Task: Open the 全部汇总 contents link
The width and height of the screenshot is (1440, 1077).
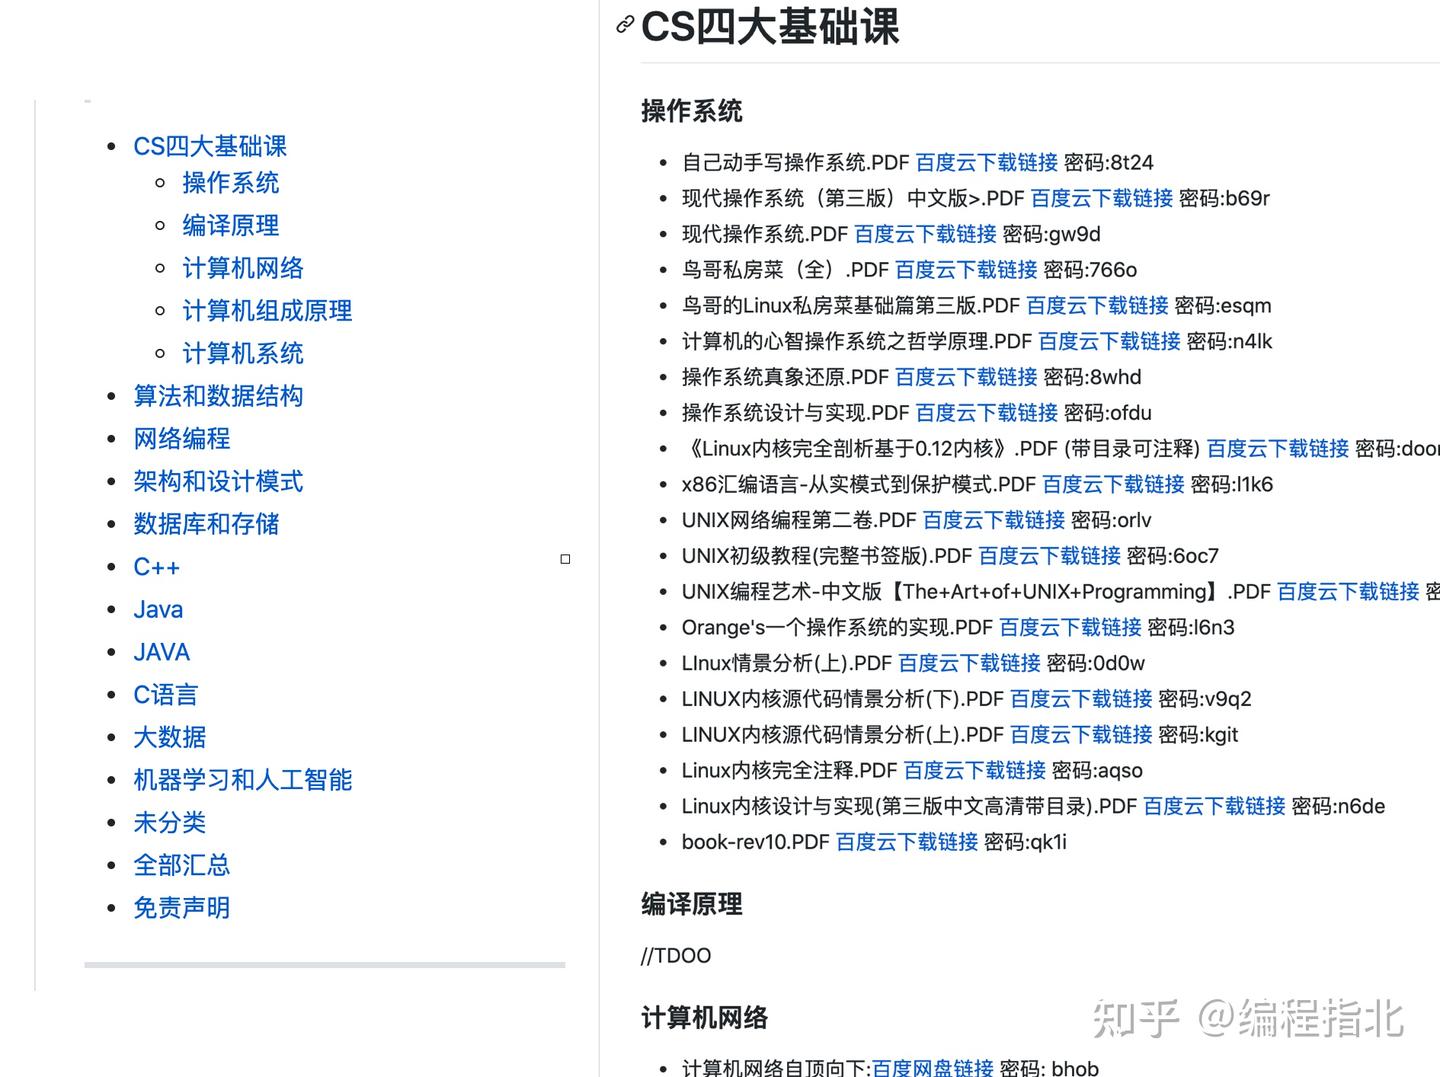Action: (x=182, y=865)
